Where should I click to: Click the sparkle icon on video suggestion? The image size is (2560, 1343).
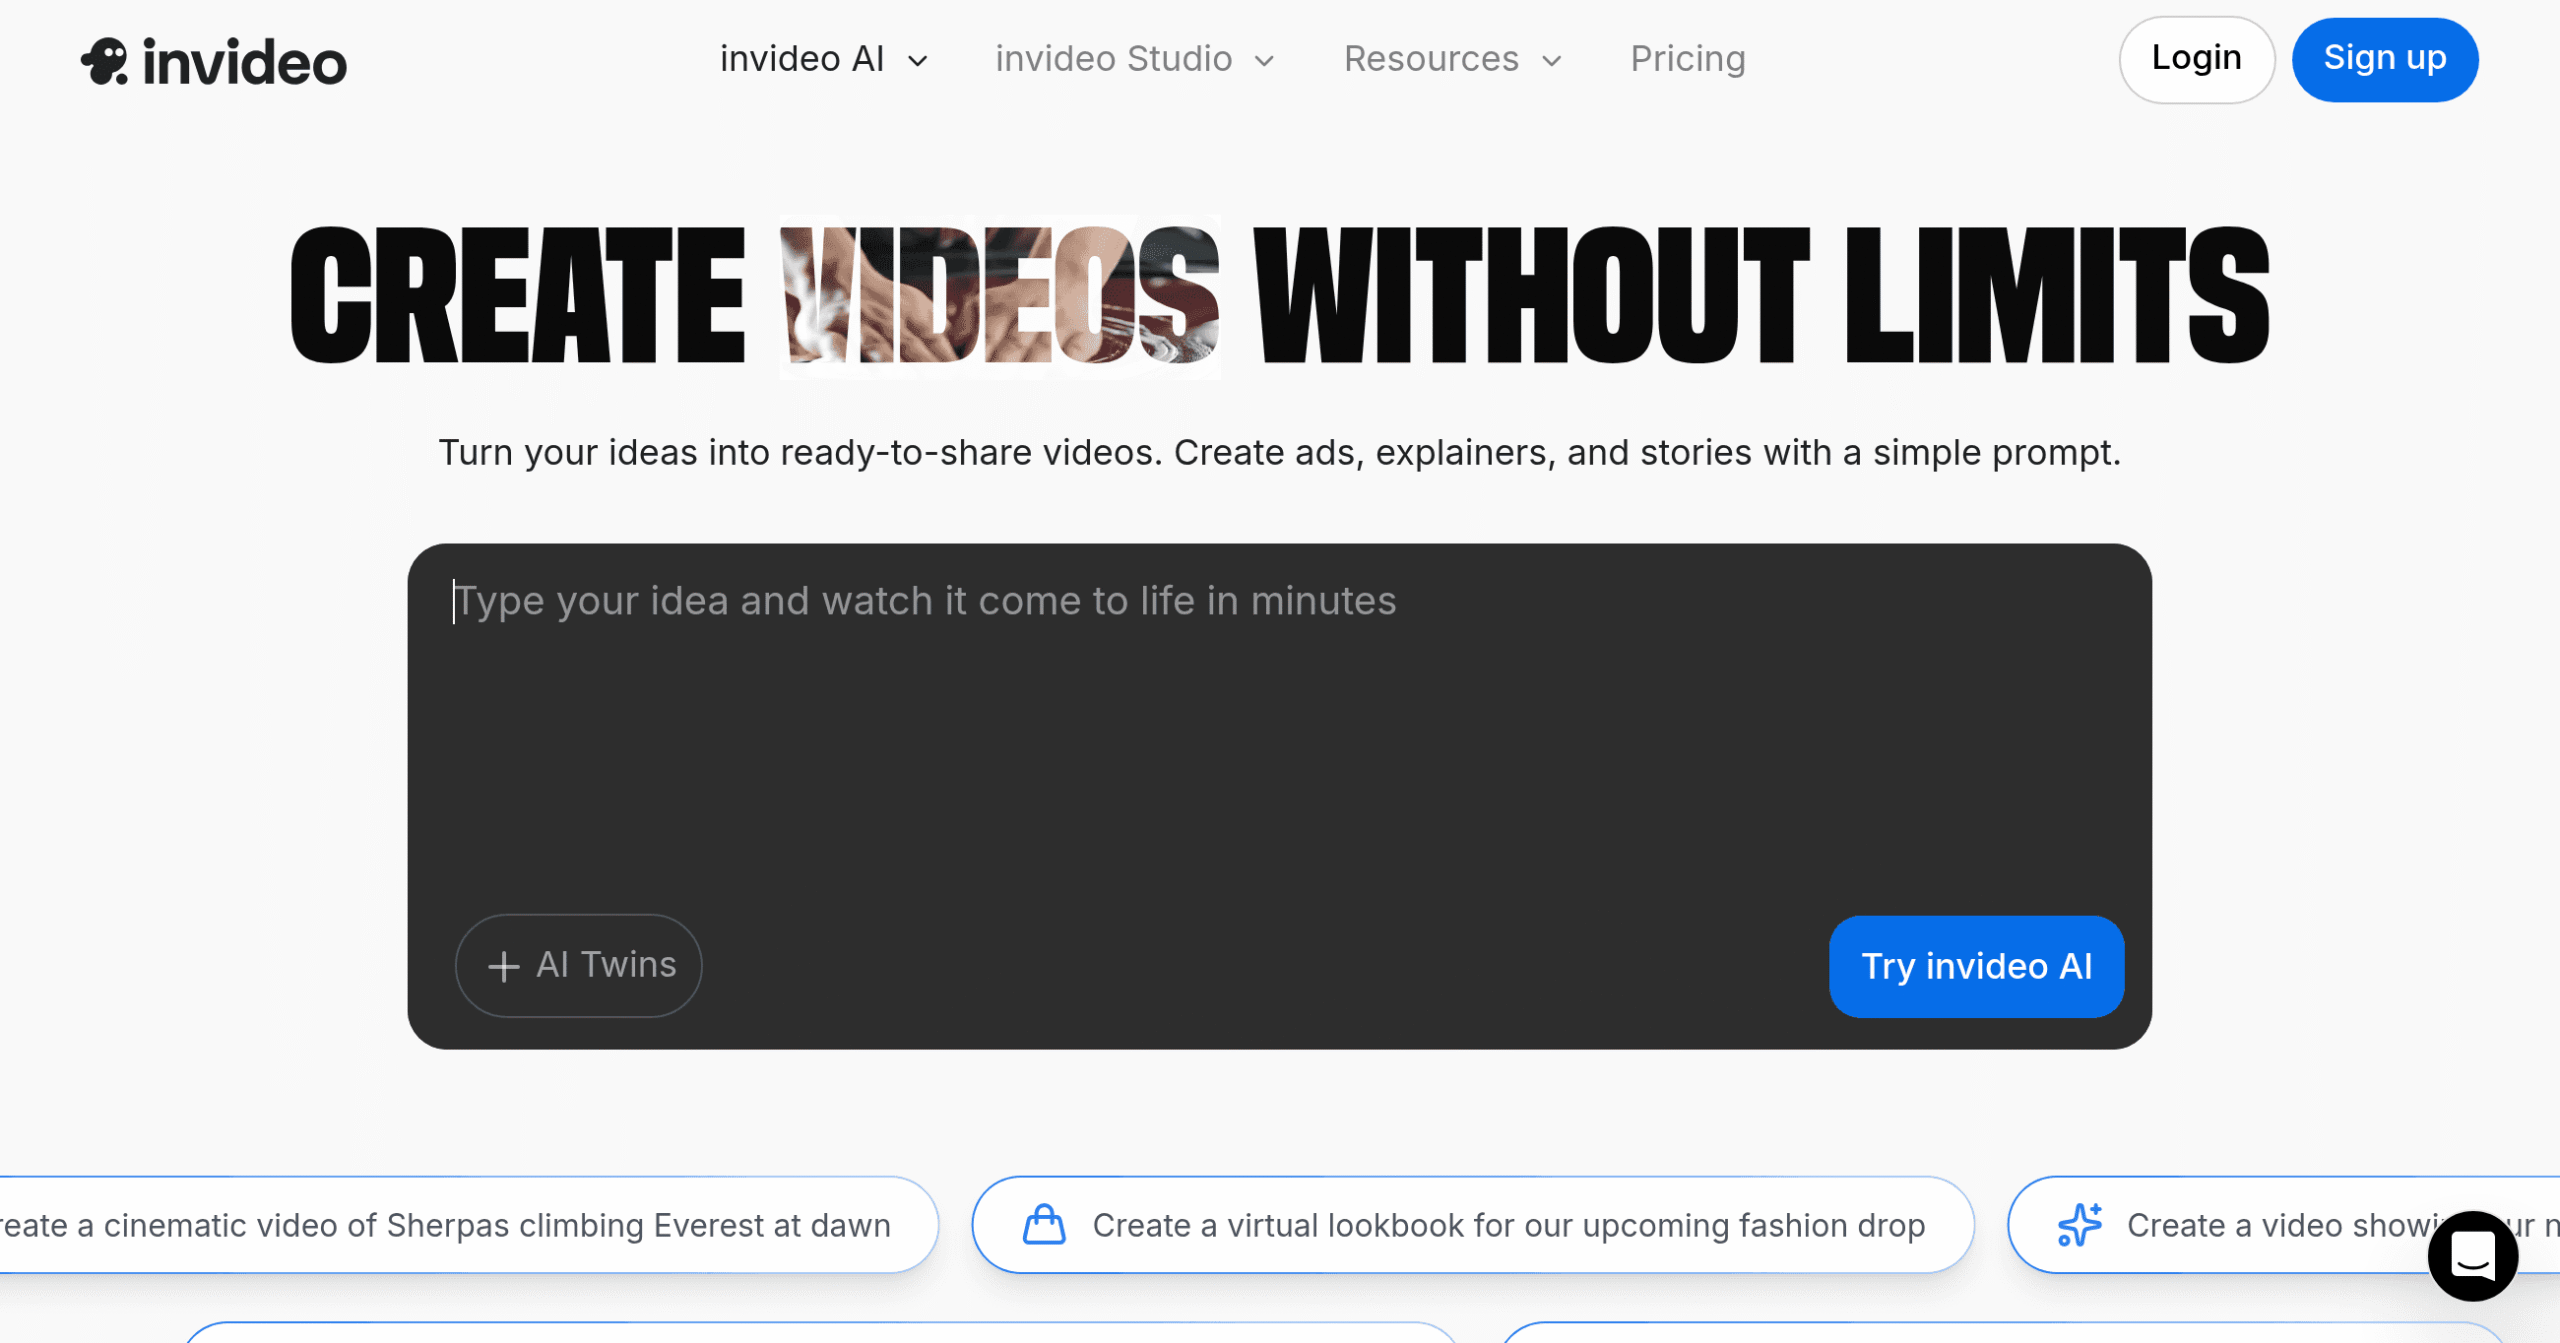(x=2080, y=1224)
